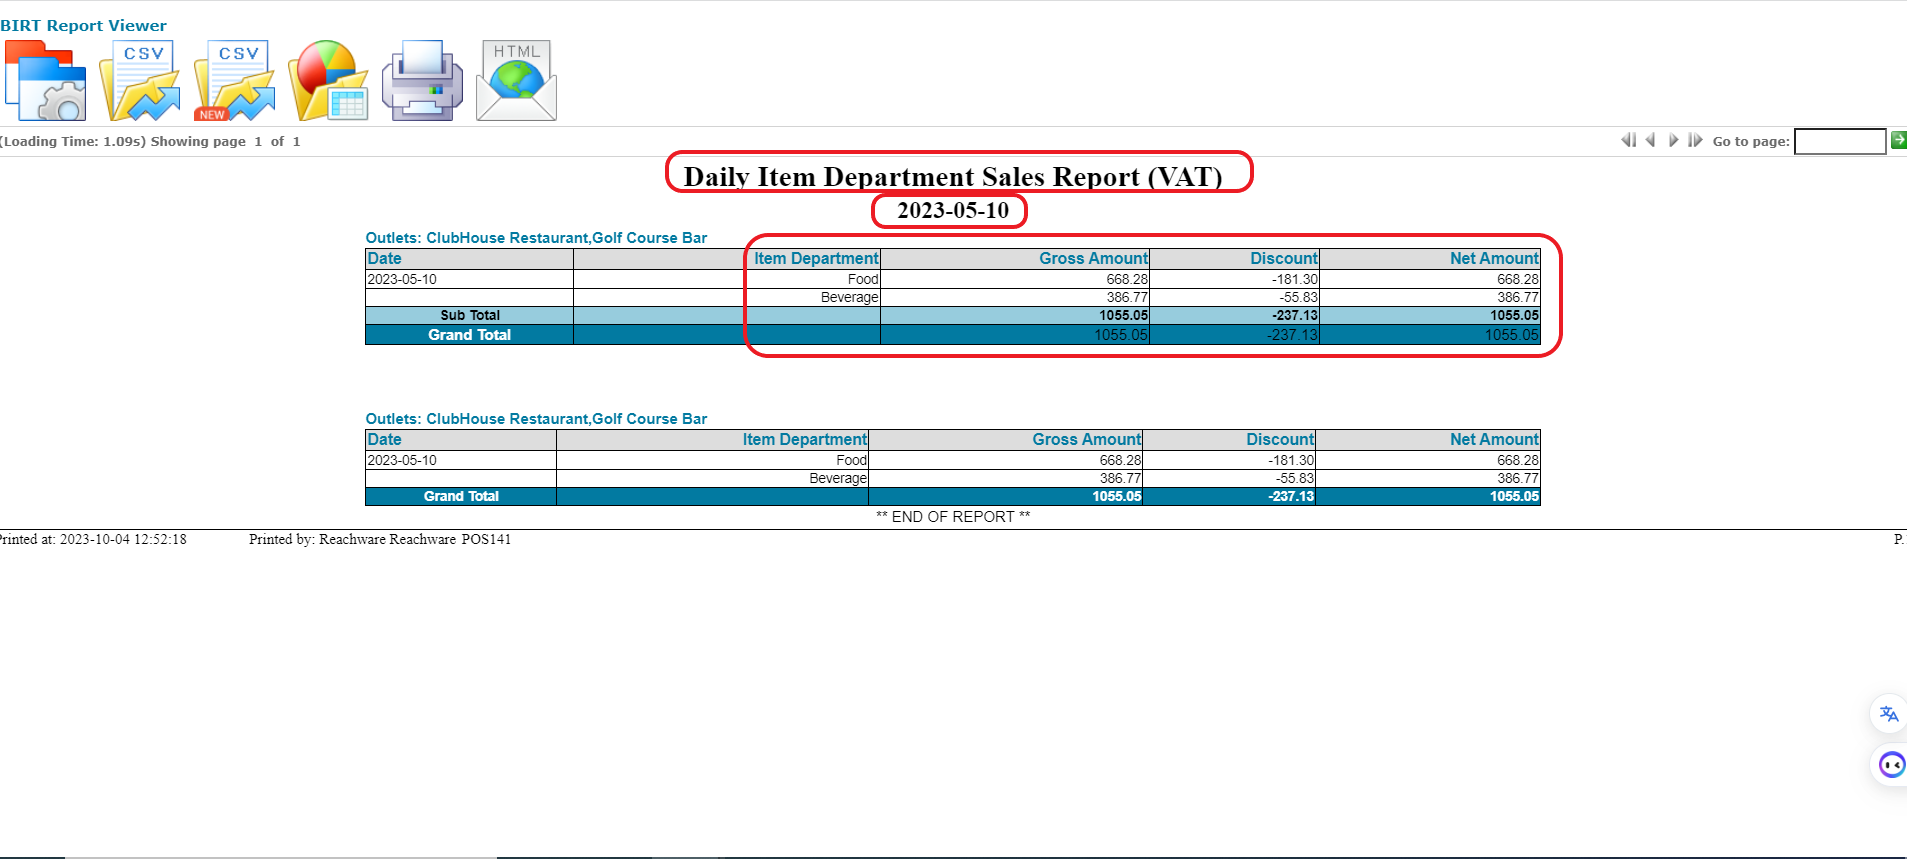
Task: Click Beverage net amount 386.77 in upper table
Action: tap(1518, 298)
